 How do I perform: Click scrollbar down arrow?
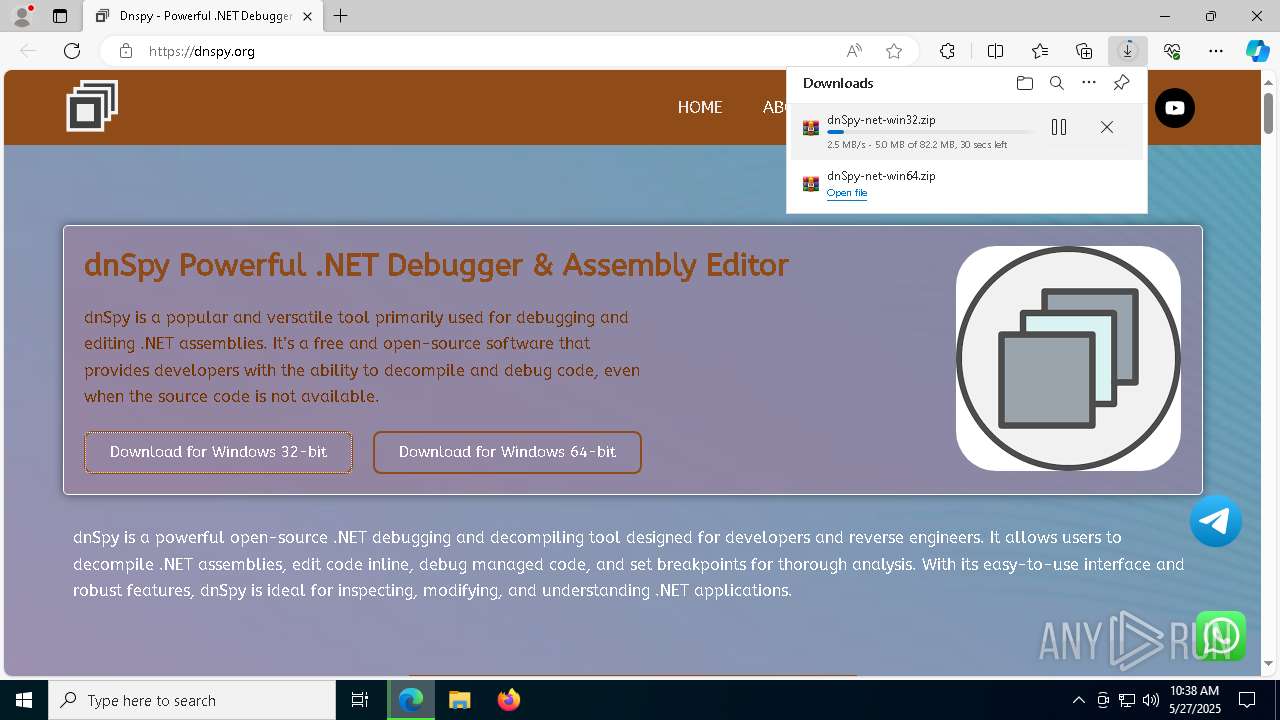[x=1268, y=663]
